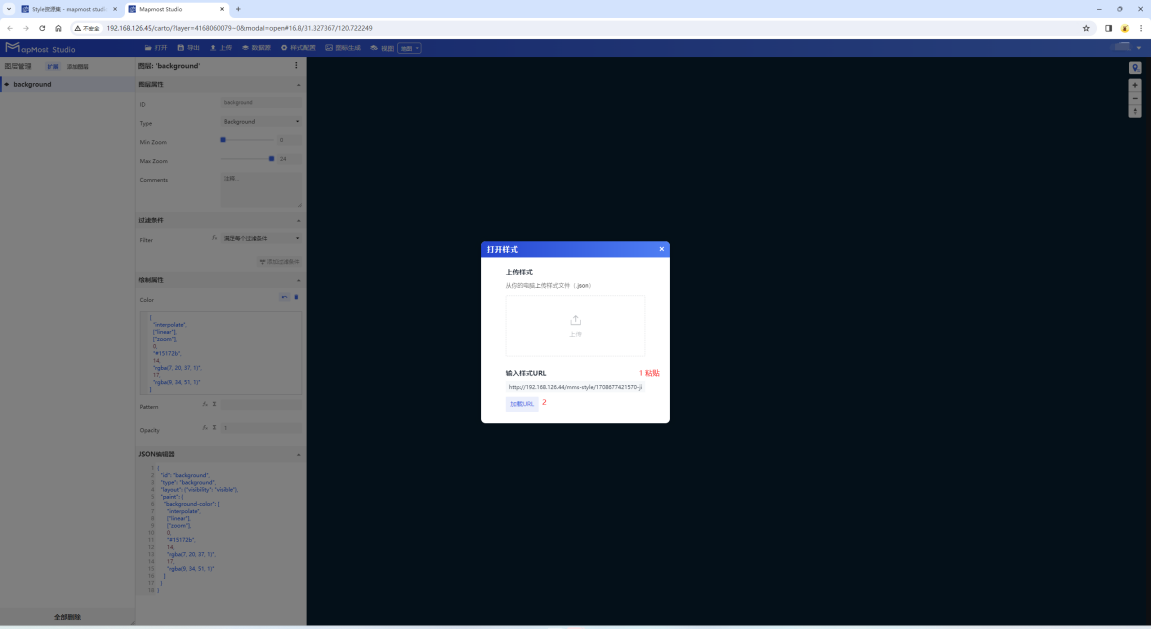Click 导出 in the top toolbar
The image size is (1151, 629).
click(189, 48)
